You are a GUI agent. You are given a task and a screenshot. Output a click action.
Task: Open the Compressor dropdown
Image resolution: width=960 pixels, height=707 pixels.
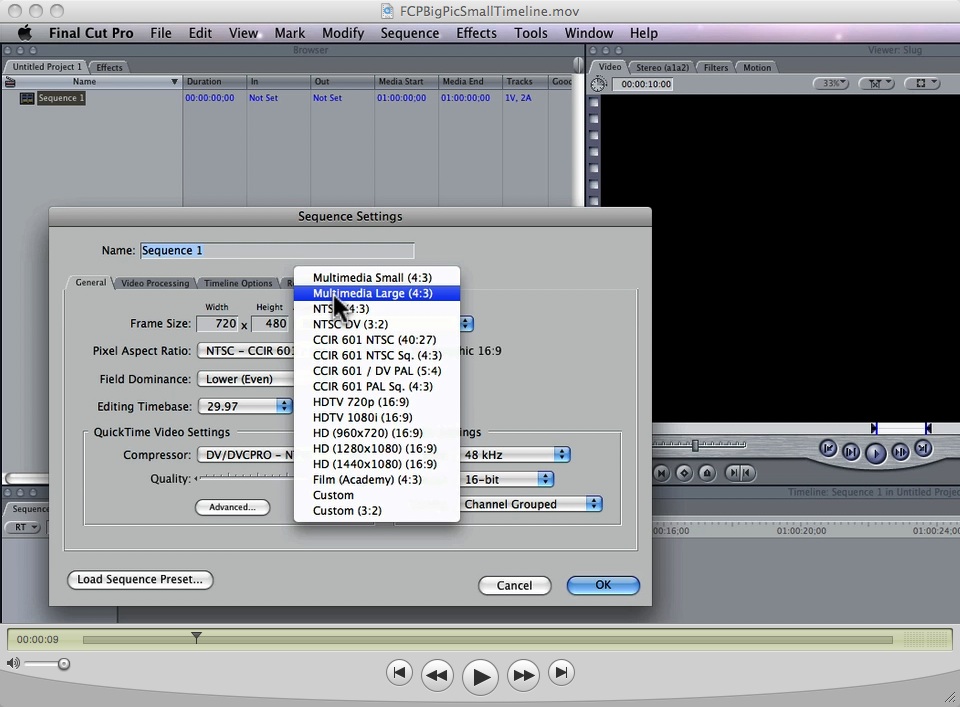pyautogui.click(x=246, y=455)
